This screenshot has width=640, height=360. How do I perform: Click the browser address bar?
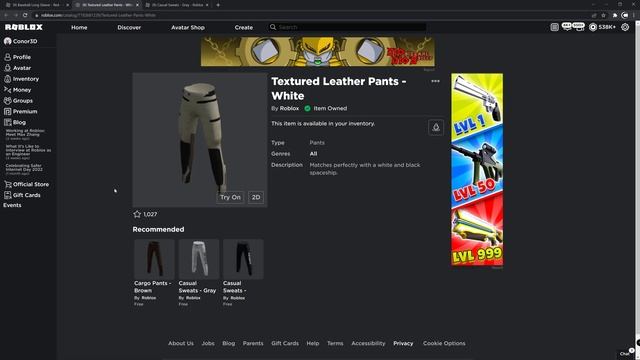pyautogui.click(x=310, y=15)
